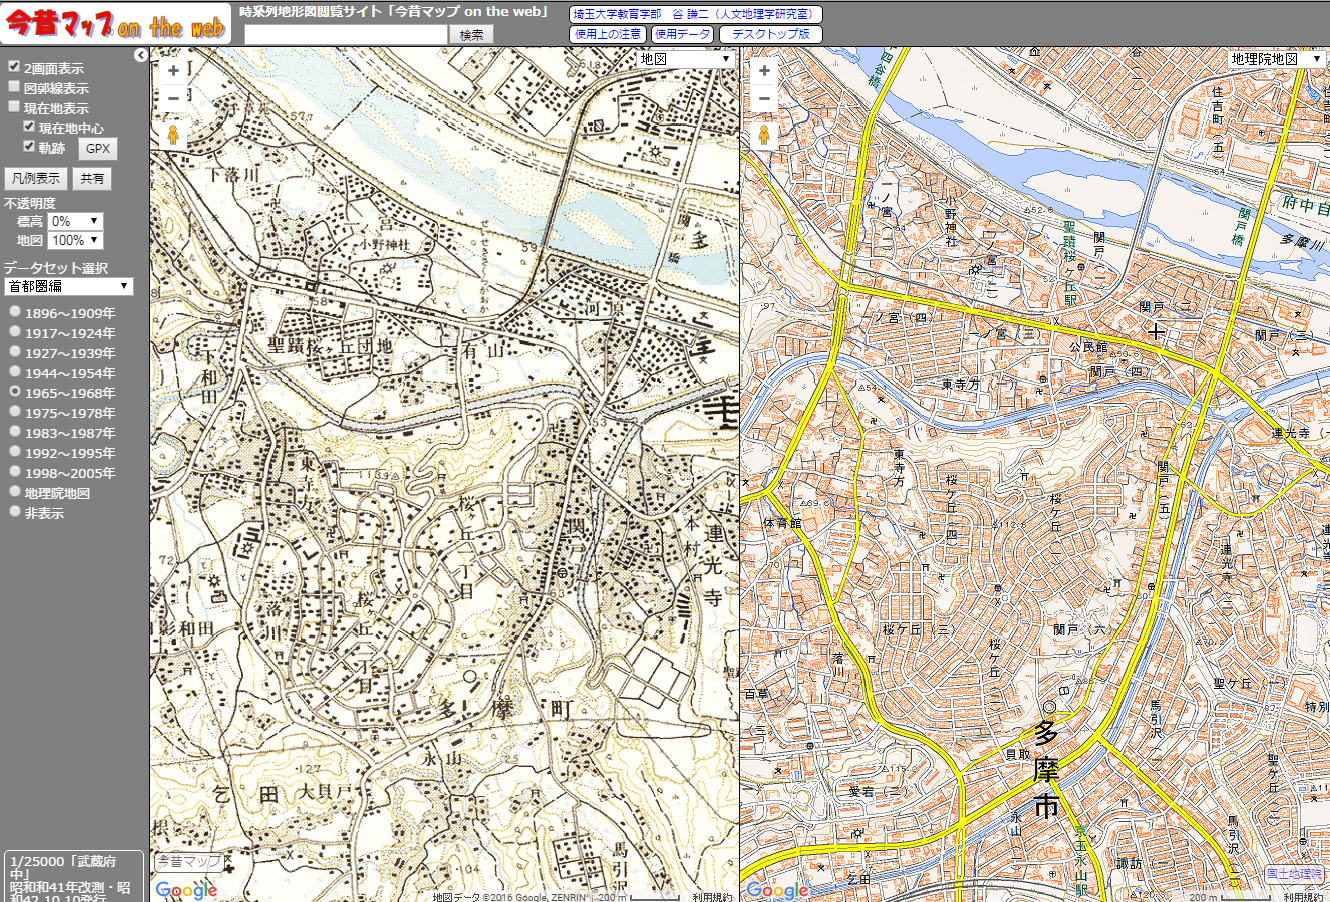
Task: Toggle 2画面表示 checkbox
Action: tap(14, 67)
